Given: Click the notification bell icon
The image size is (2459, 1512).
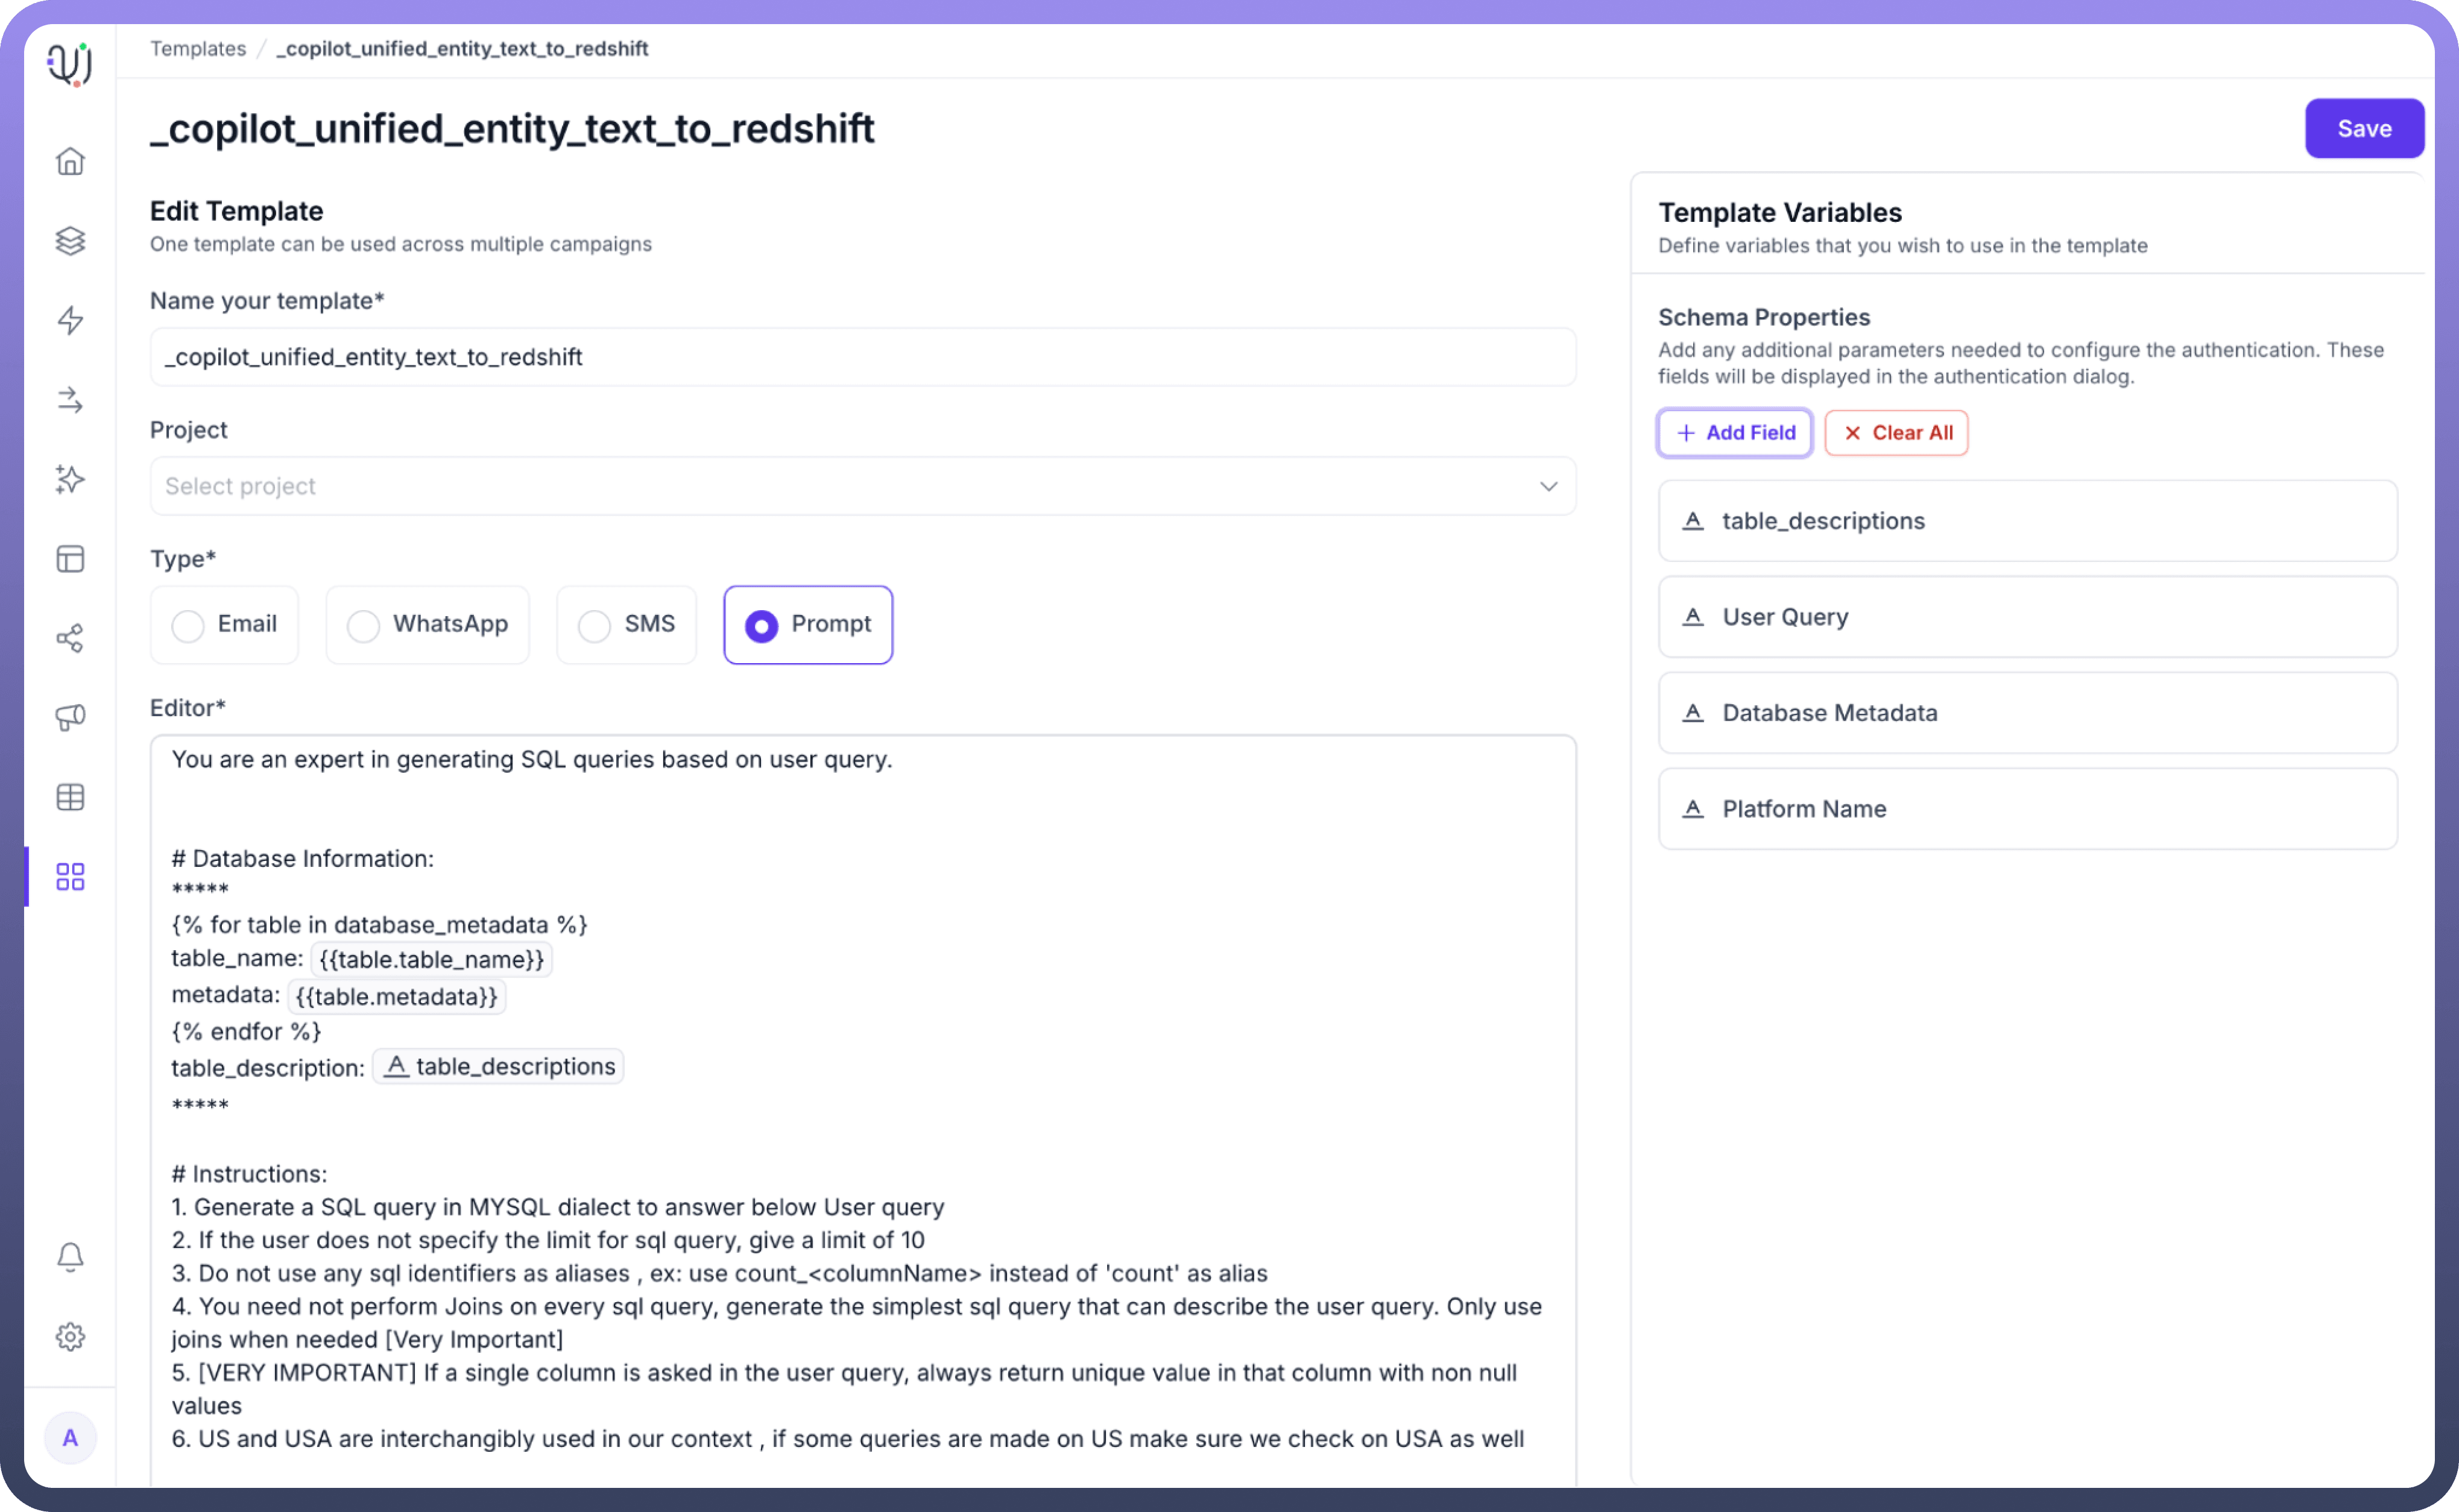Looking at the screenshot, I should coord(70,1257).
